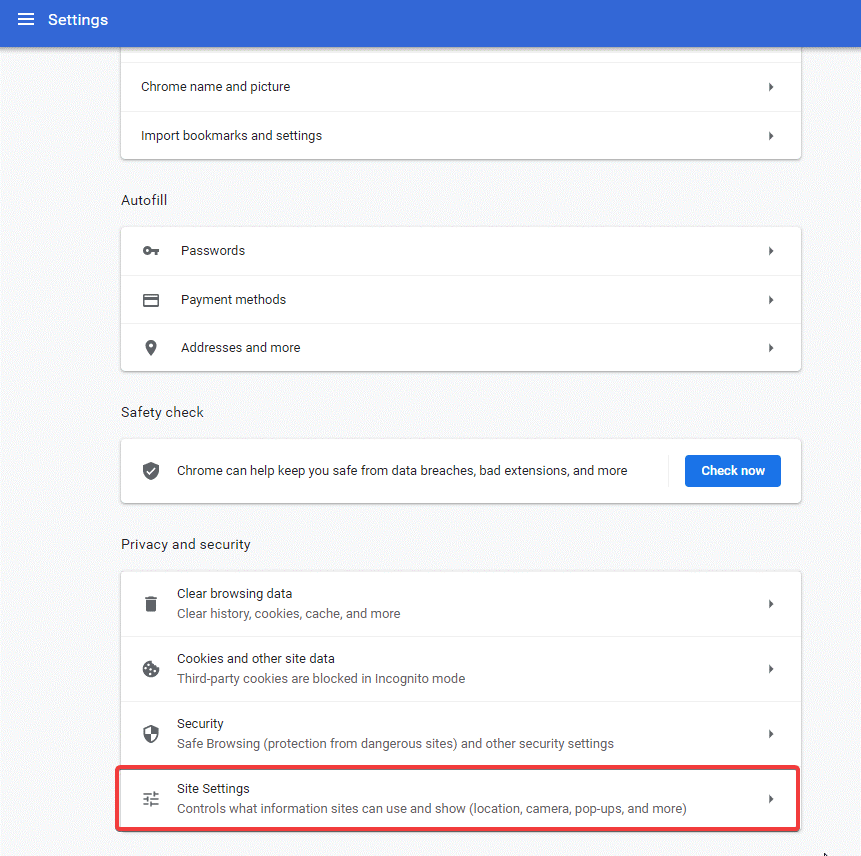Select Cookies and other site data
This screenshot has width=861, height=856.
(x=460, y=668)
